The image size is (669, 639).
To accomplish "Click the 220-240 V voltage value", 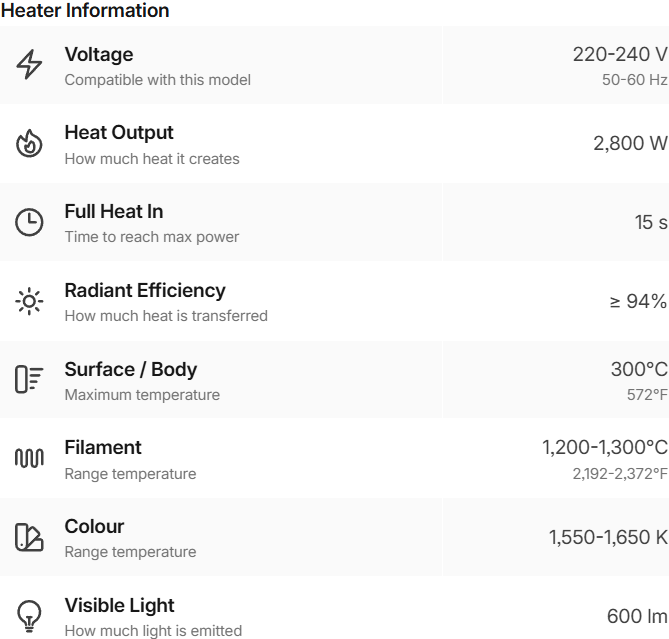I will (619, 55).
